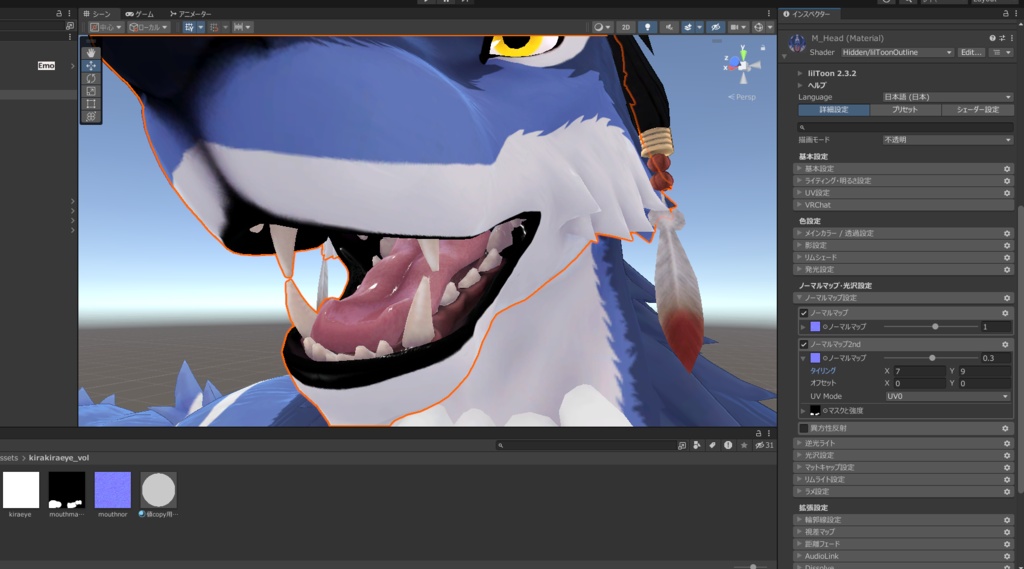Click タイリング X field value 7
1024x569 pixels.
point(920,371)
